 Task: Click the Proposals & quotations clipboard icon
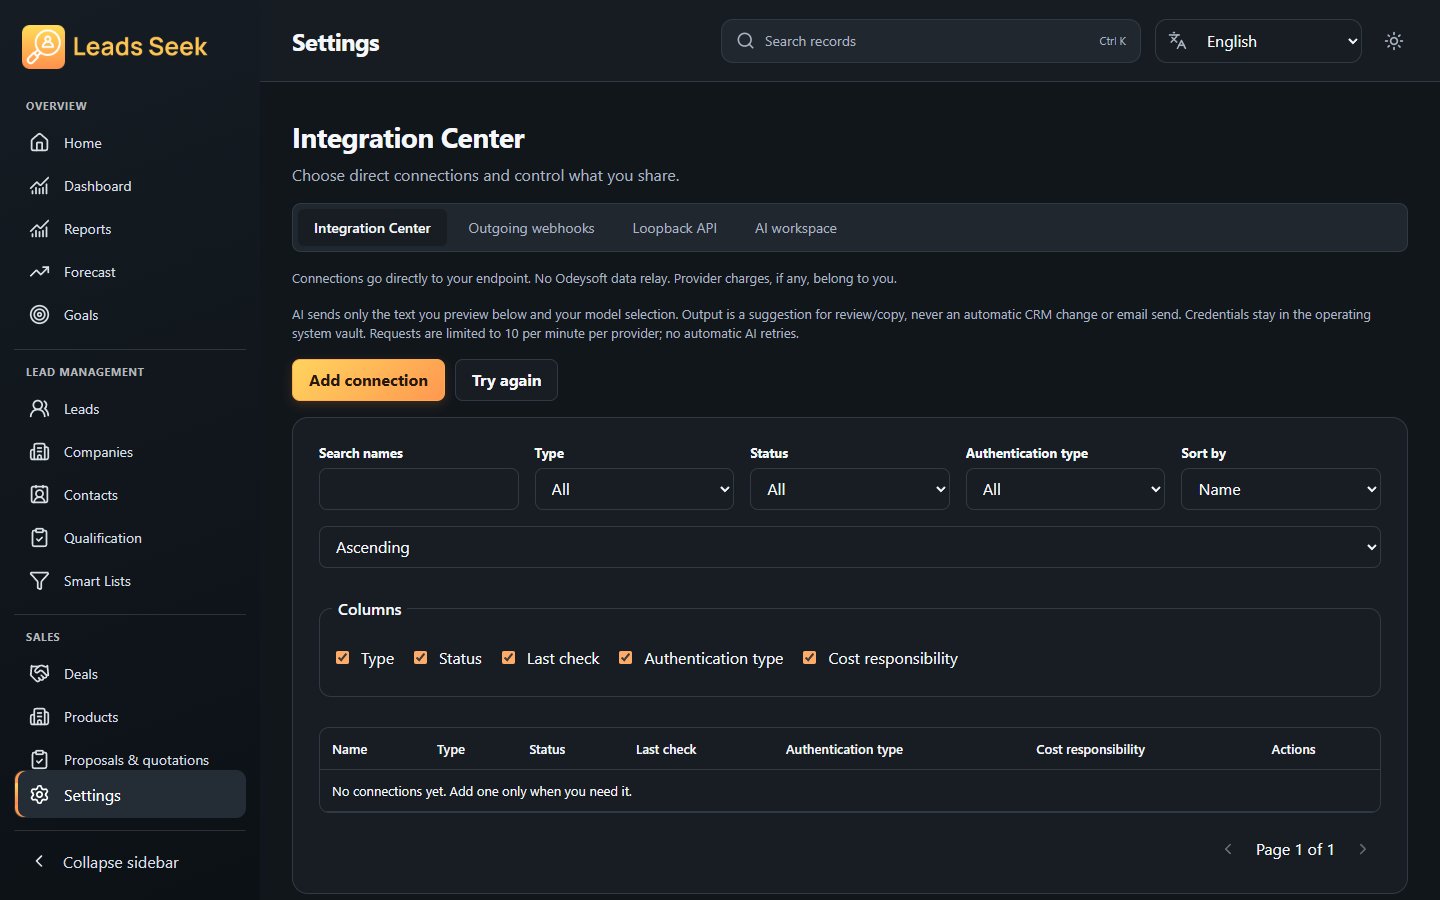pyautogui.click(x=40, y=760)
